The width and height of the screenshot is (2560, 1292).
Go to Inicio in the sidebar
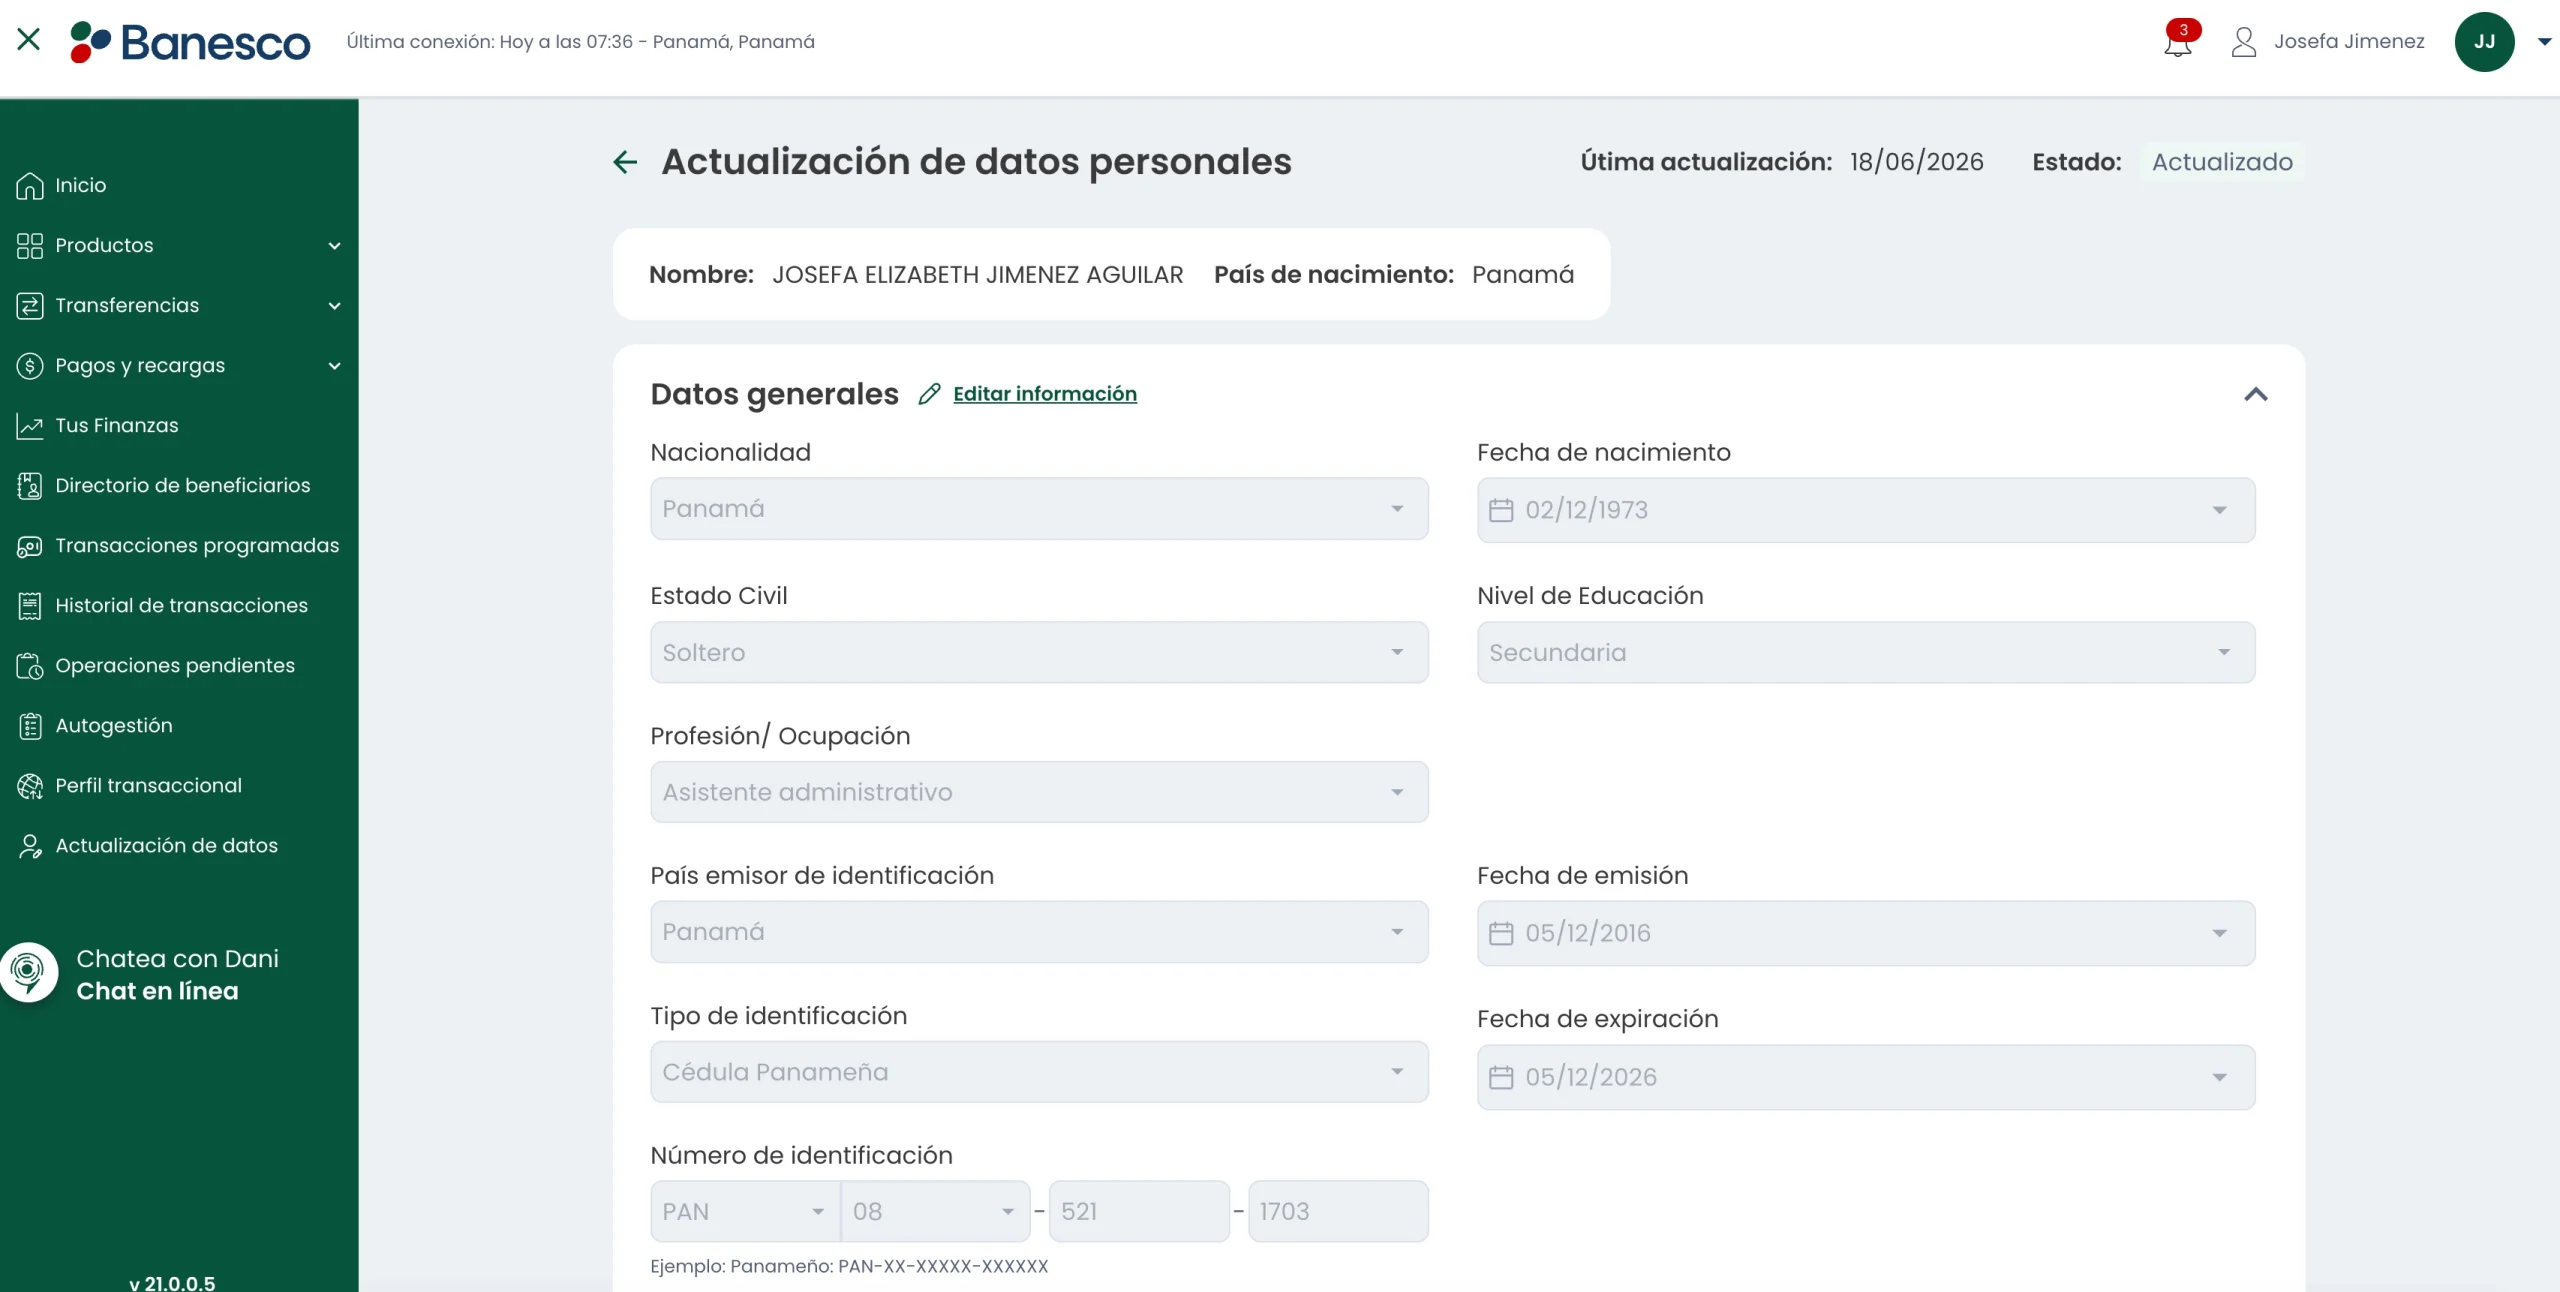coord(80,185)
